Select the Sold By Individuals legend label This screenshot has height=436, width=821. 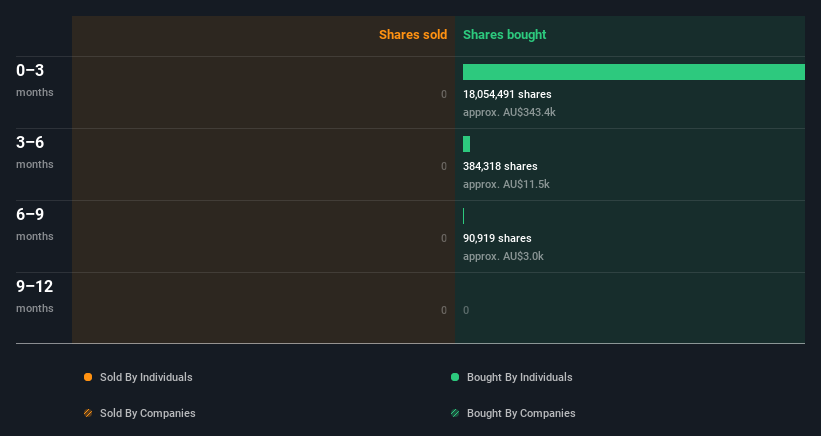point(146,377)
